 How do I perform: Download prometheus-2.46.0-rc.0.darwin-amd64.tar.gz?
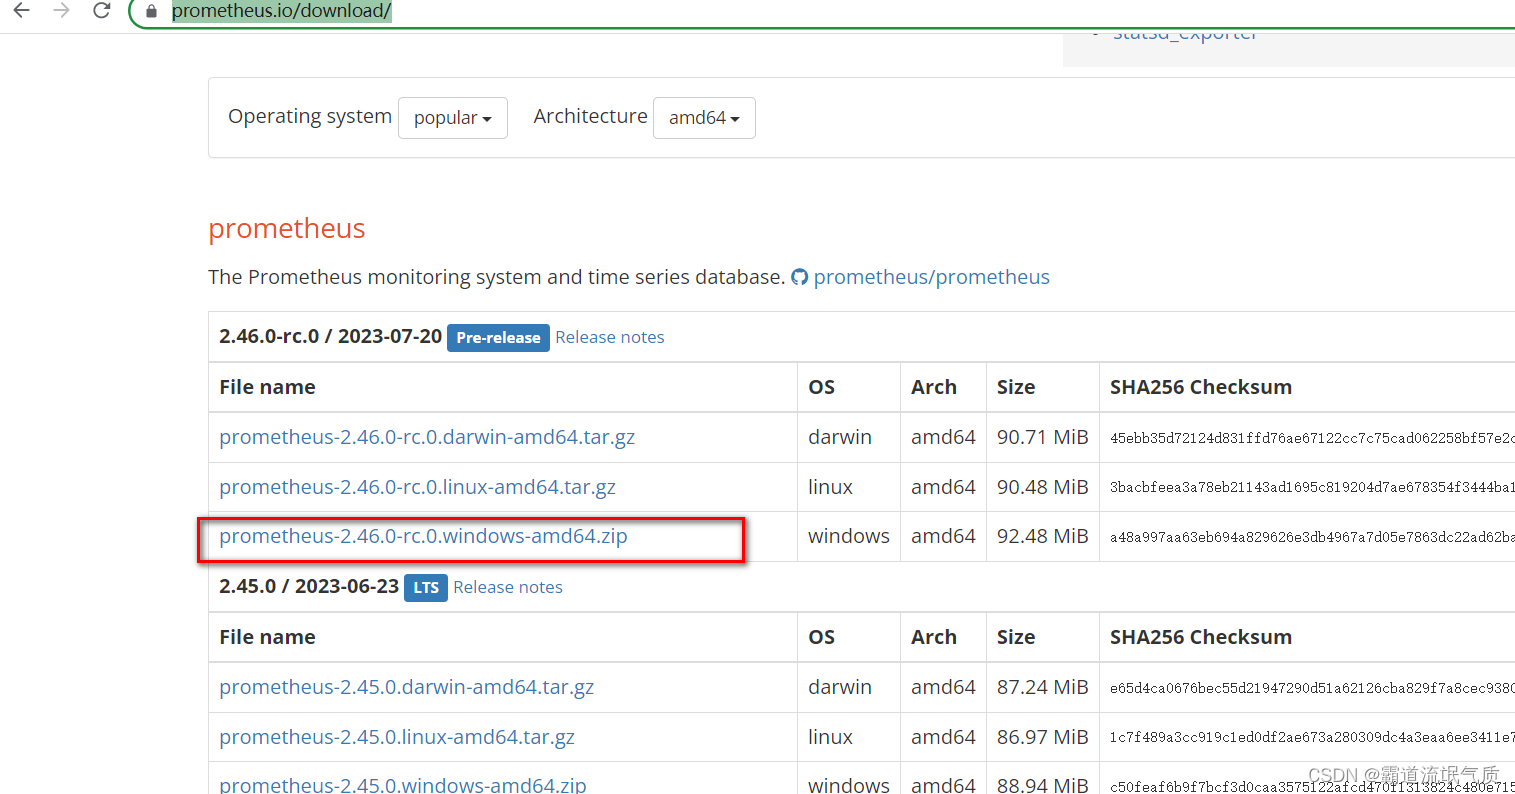tap(427, 437)
